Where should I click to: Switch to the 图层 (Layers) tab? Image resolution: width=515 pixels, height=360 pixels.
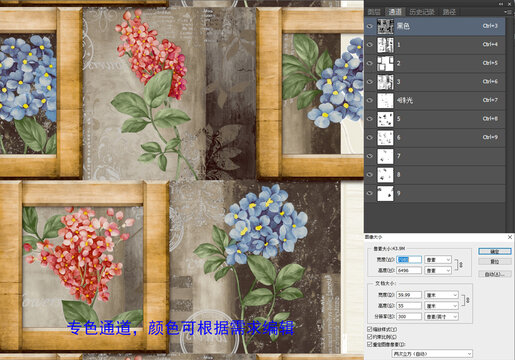pyautogui.click(x=374, y=12)
